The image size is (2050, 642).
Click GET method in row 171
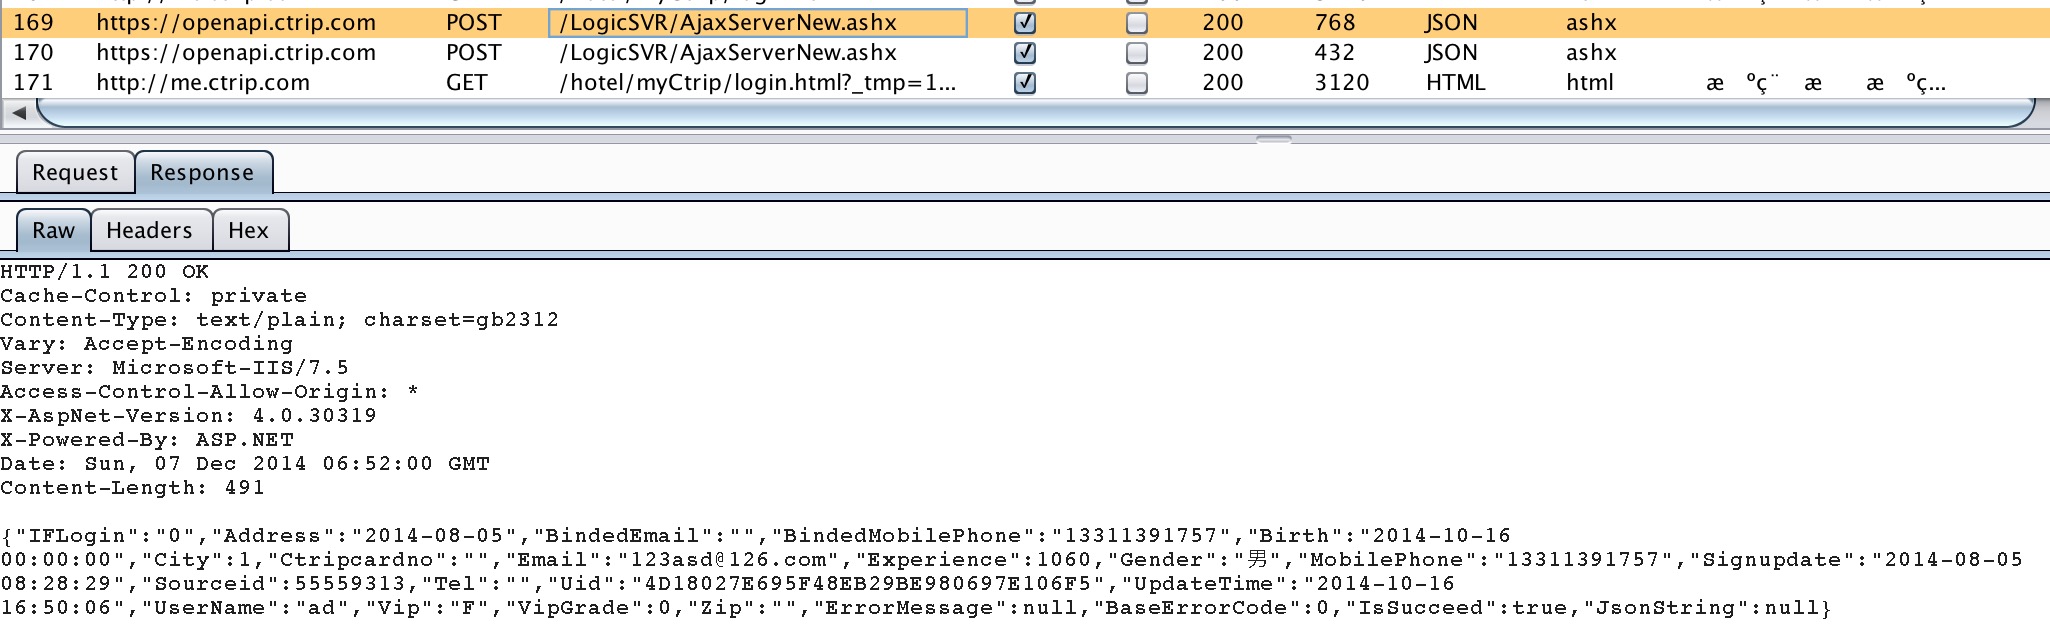pos(467,83)
